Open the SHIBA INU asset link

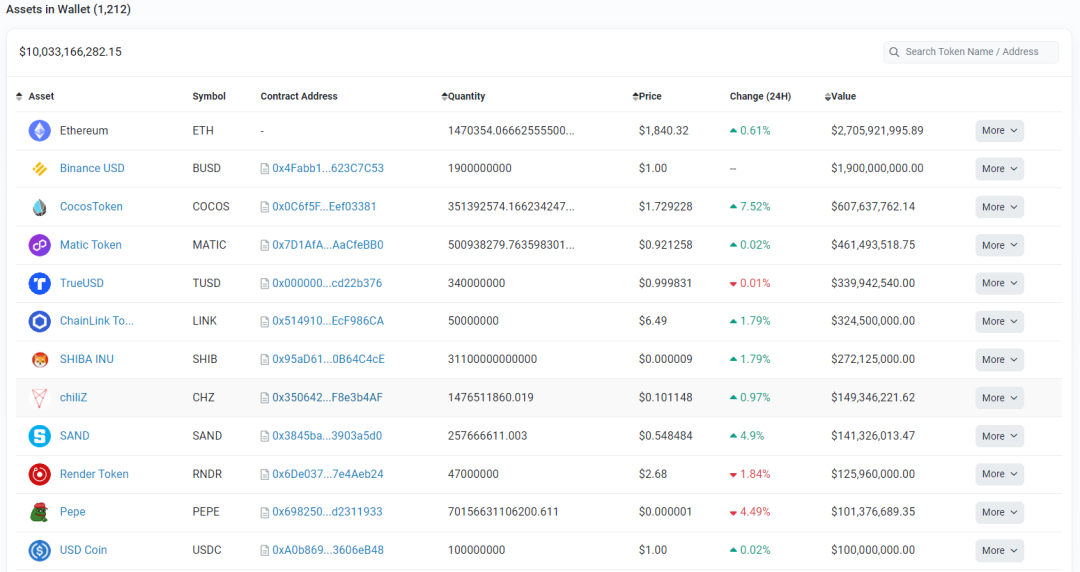pyautogui.click(x=87, y=359)
